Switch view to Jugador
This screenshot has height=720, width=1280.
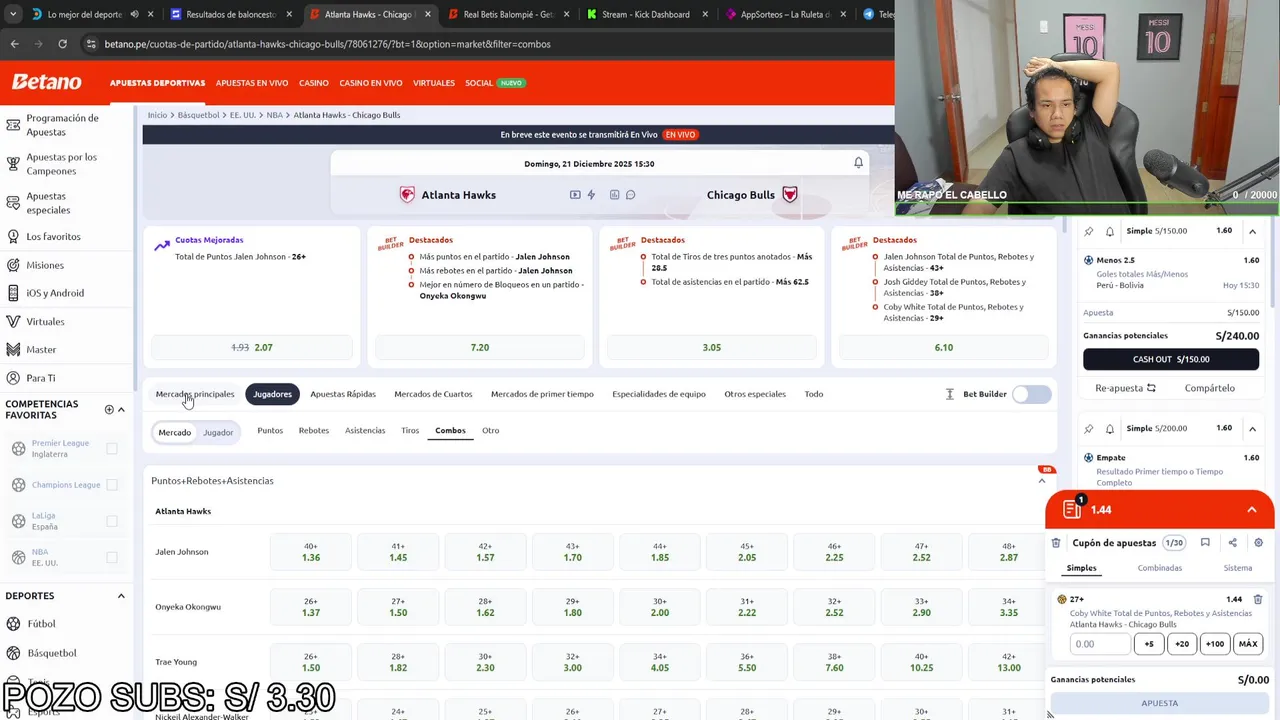click(218, 432)
